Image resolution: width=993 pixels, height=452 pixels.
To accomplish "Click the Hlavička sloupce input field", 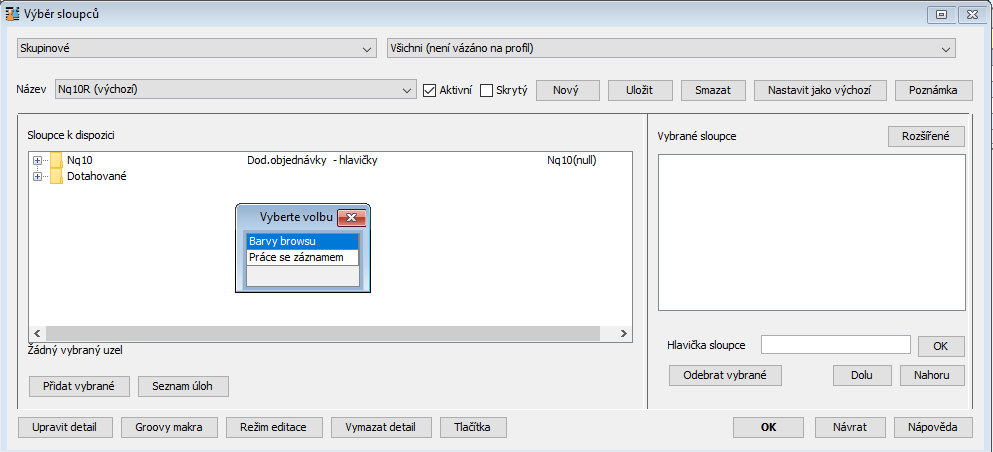I will point(835,345).
